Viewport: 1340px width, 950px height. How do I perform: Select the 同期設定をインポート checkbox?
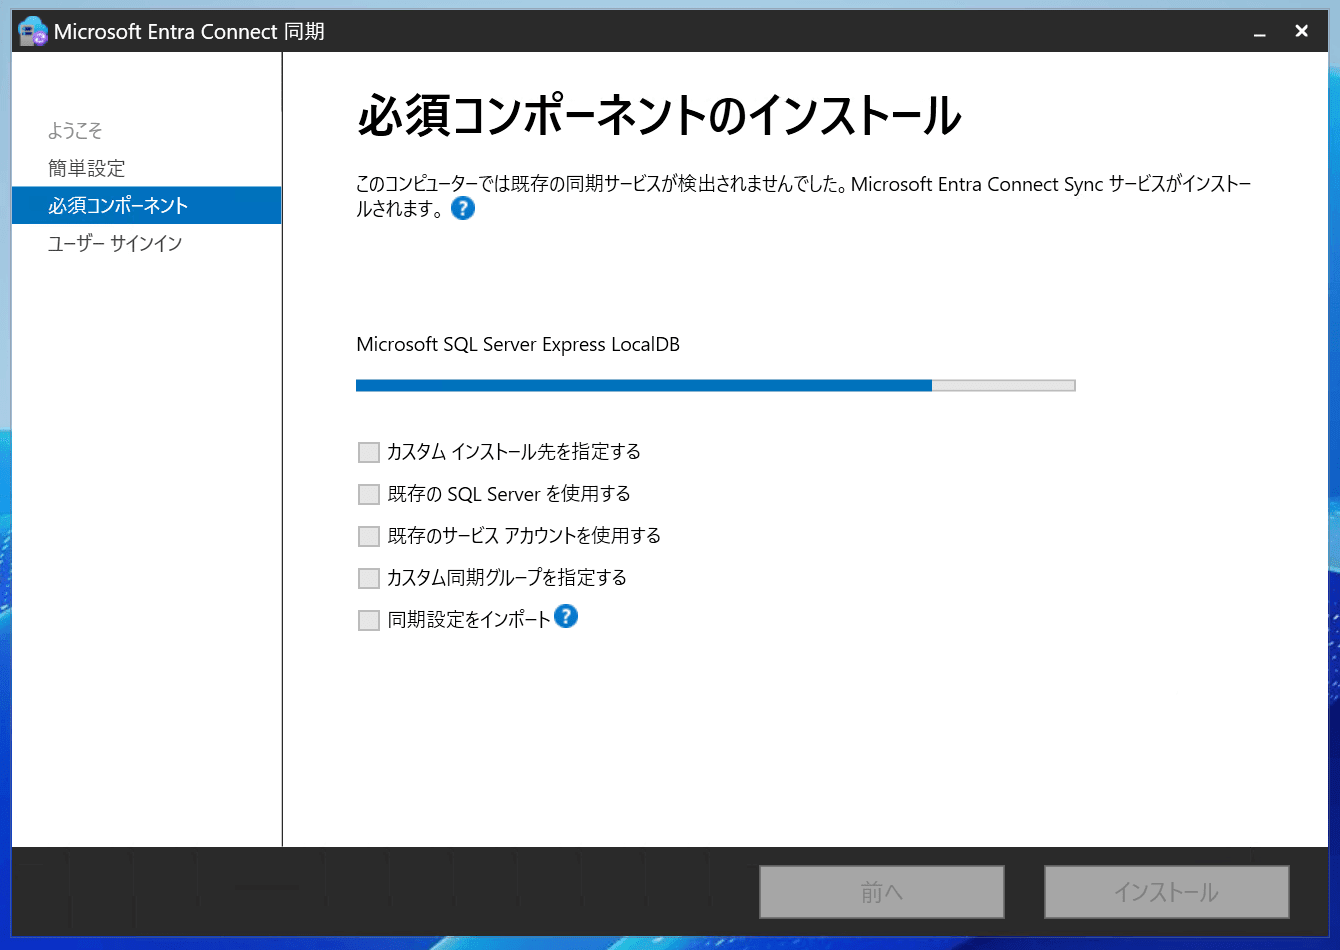pos(369,620)
